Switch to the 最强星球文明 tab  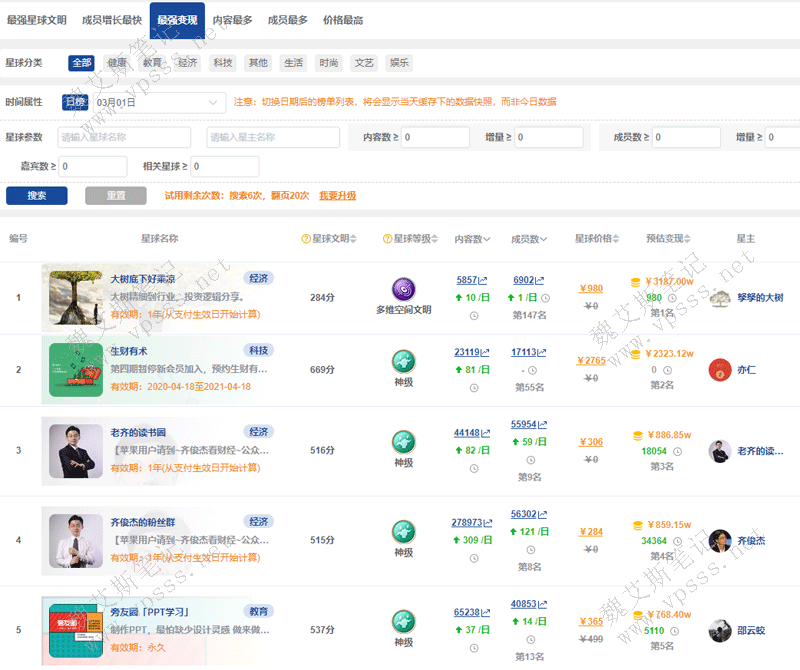pos(37,20)
